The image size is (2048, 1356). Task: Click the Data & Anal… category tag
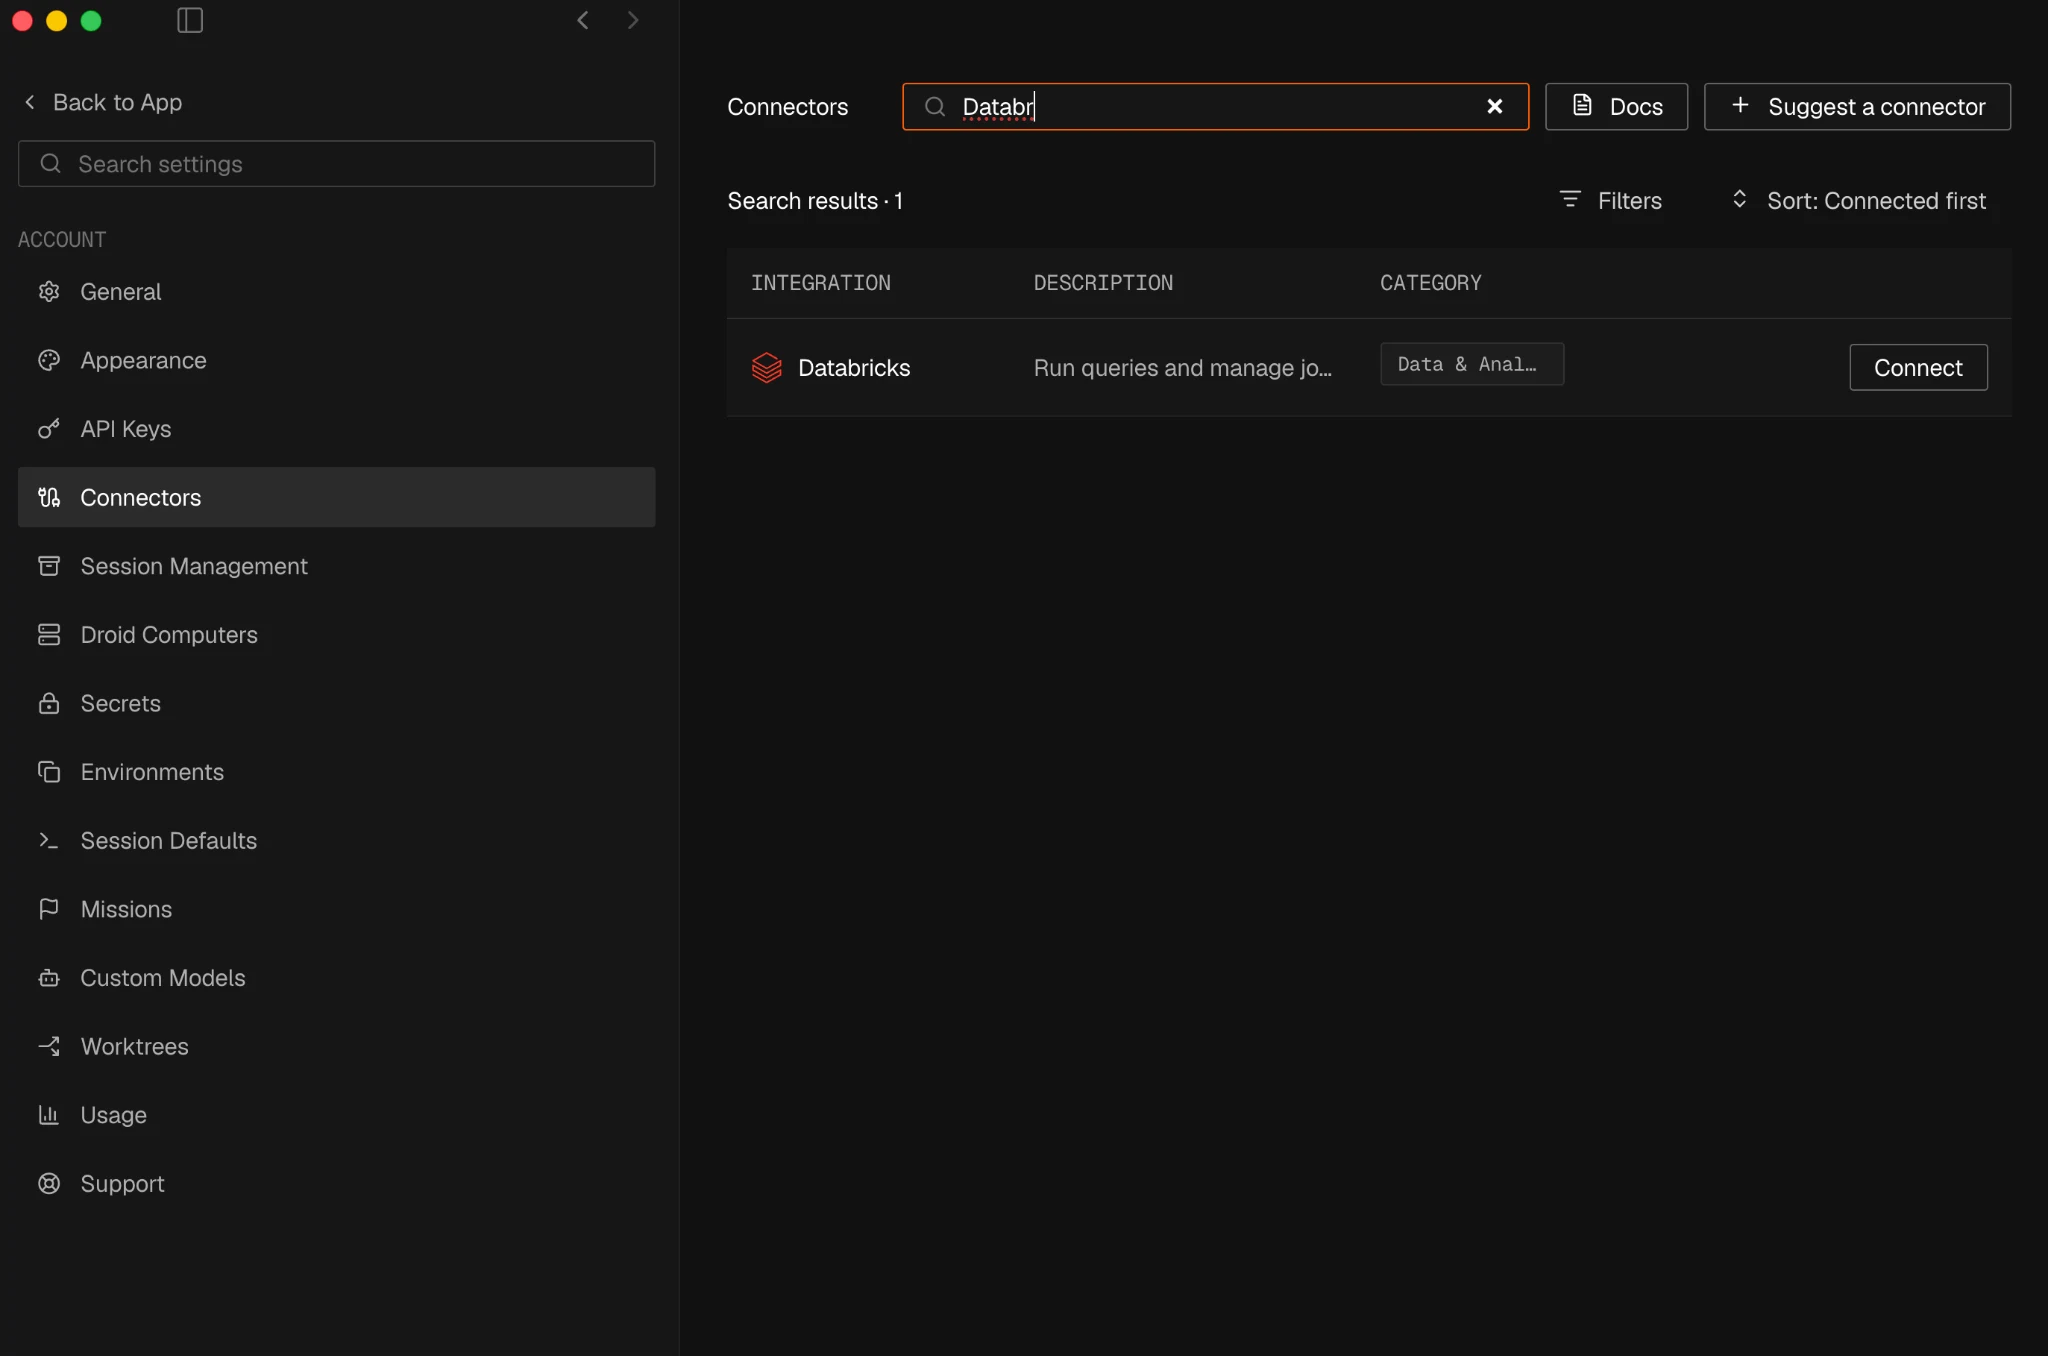(x=1471, y=364)
